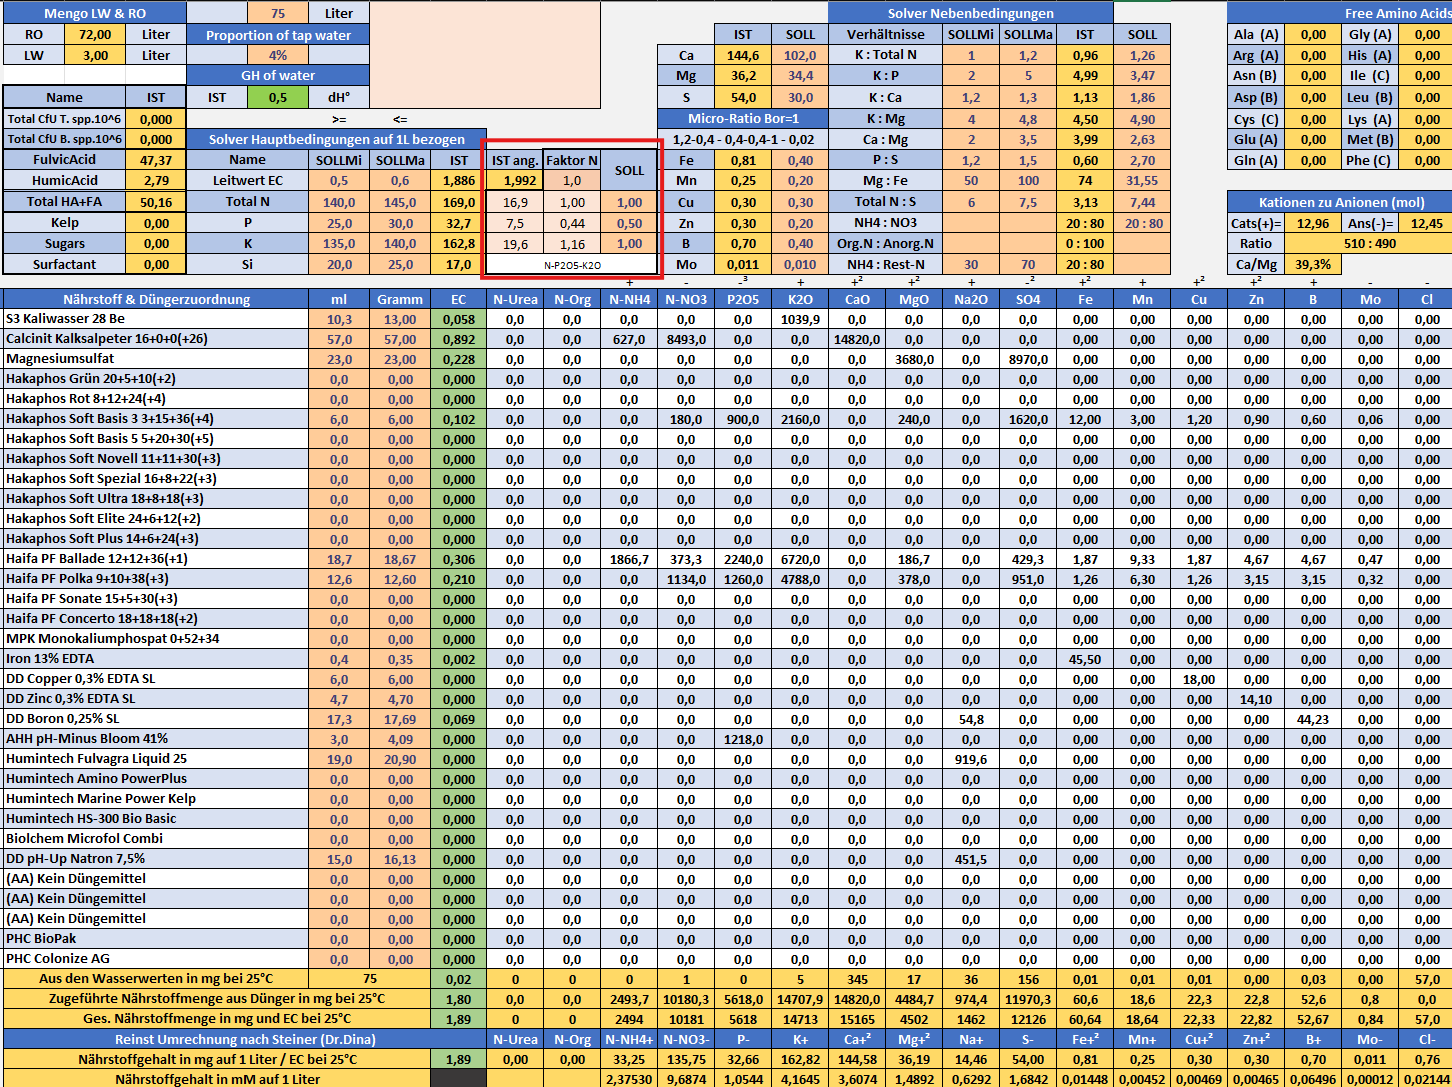Select NH4 : Rest-N SOLLMa value 70
1452x1087 pixels.
coord(1028,265)
